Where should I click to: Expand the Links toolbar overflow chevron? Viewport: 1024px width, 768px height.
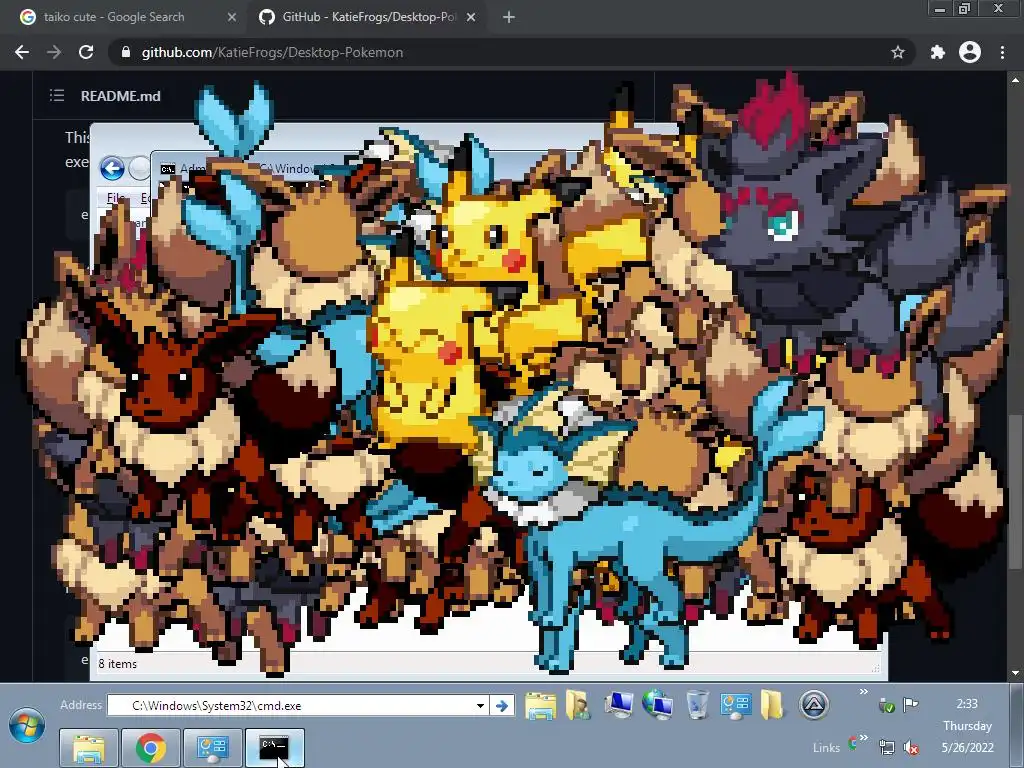tap(864, 738)
